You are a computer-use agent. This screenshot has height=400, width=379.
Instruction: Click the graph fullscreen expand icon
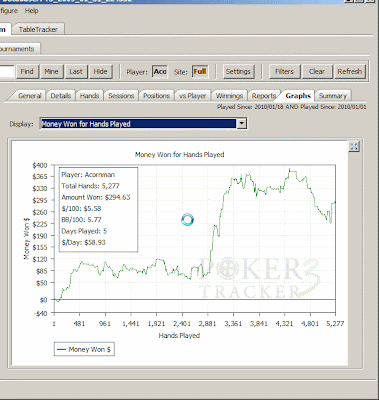tap(354, 146)
